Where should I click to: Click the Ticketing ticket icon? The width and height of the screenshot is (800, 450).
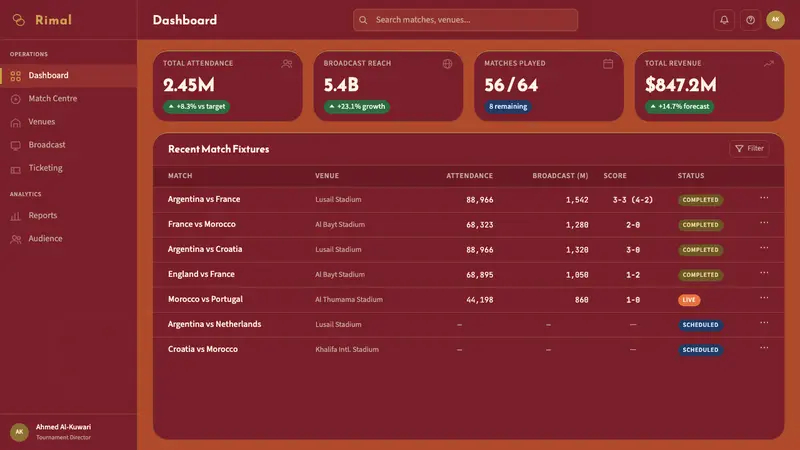16,169
